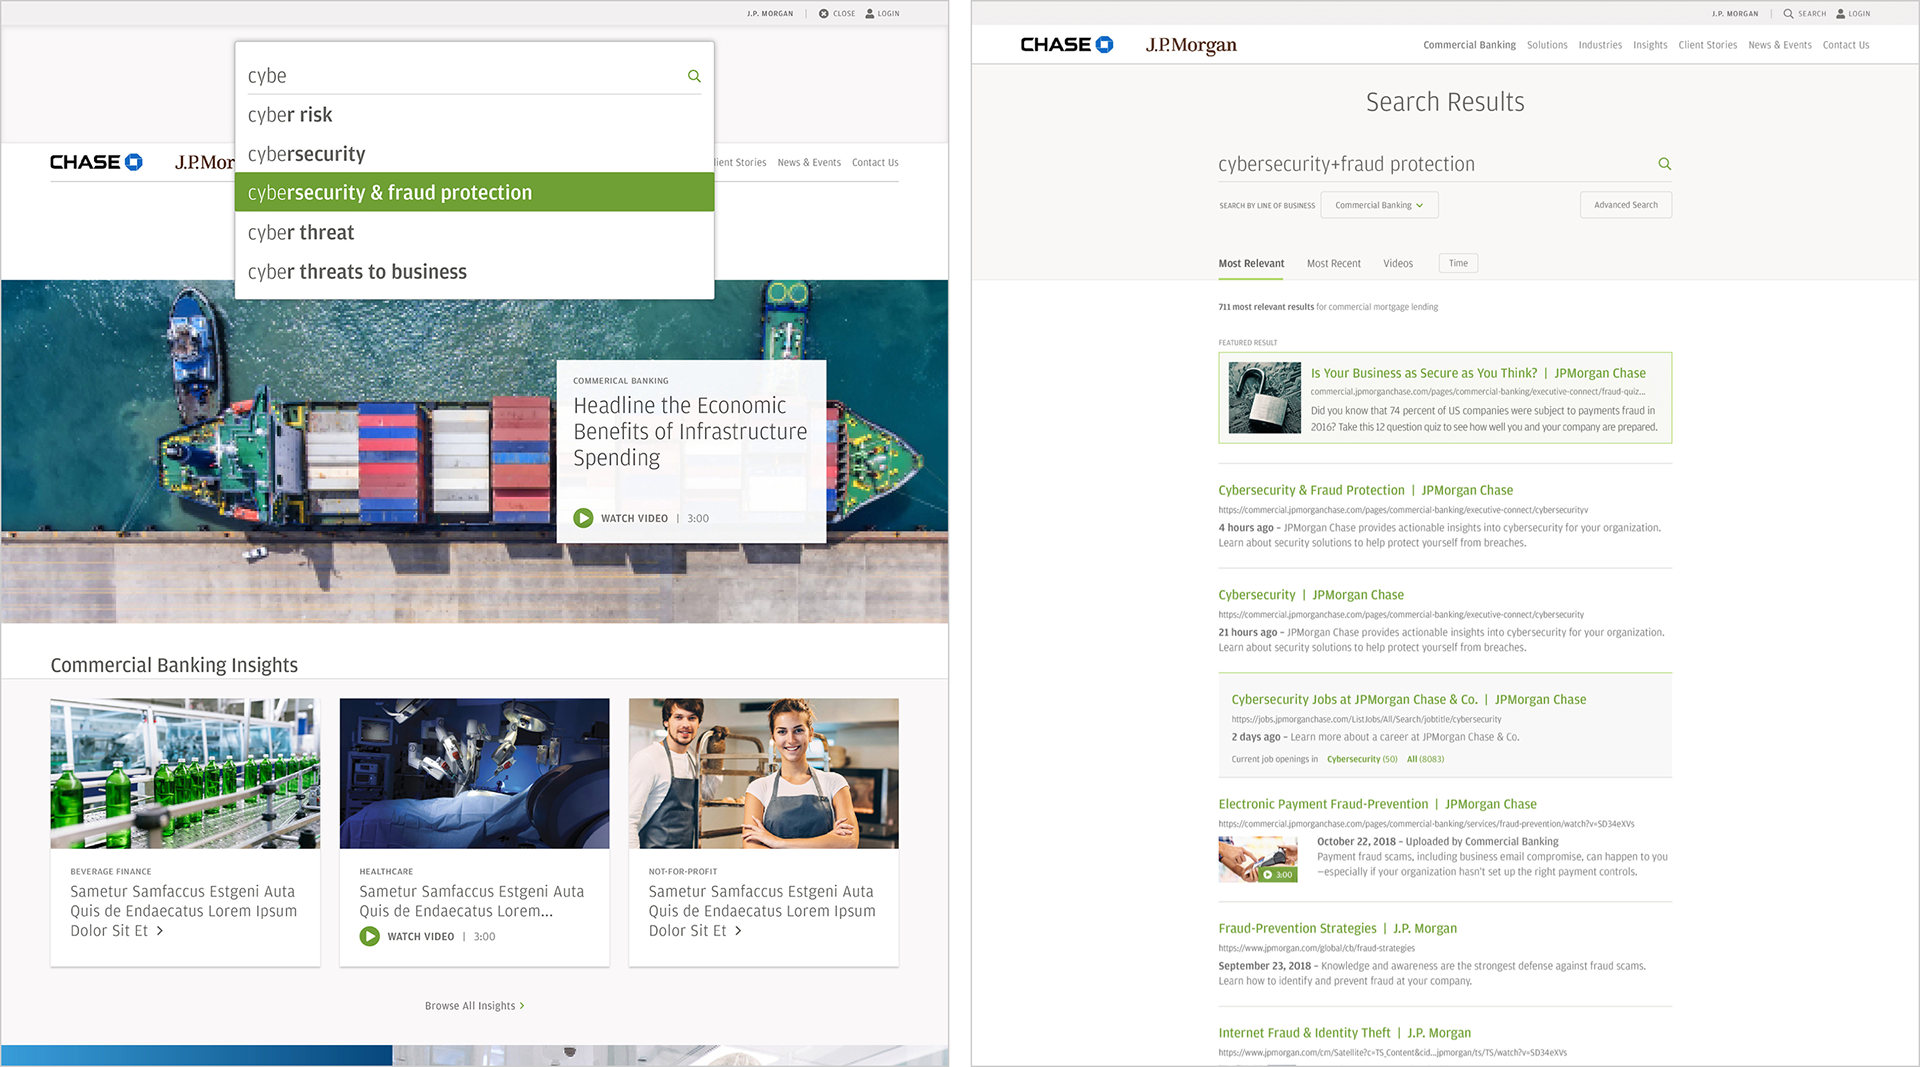Viewport: 1920px width, 1067px height.
Task: Play the Infrastructure Spending Watch Video button
Action: tap(583, 518)
